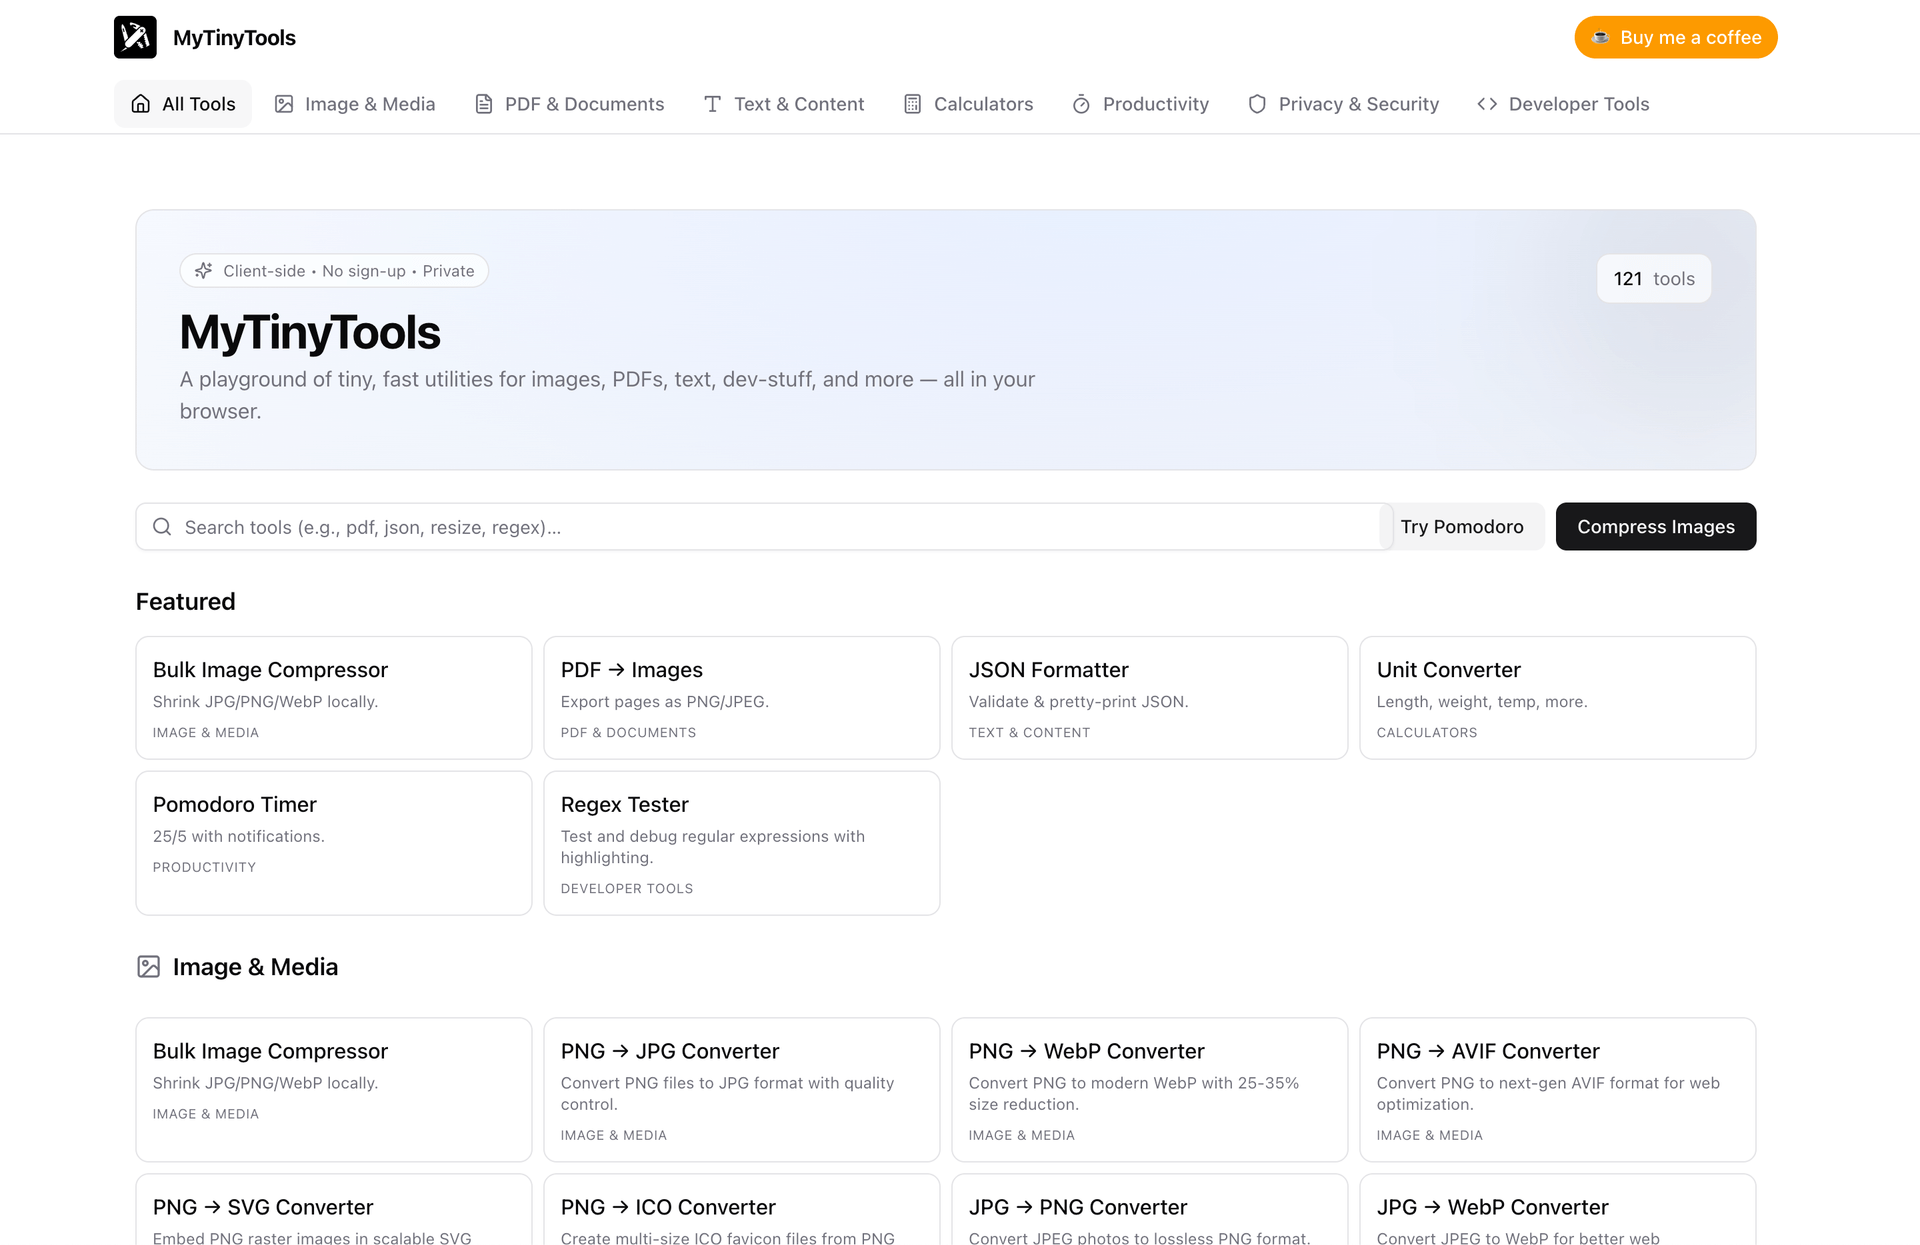This screenshot has width=1920, height=1245.
Task: Click the Try Pomodoro button
Action: click(x=1461, y=527)
